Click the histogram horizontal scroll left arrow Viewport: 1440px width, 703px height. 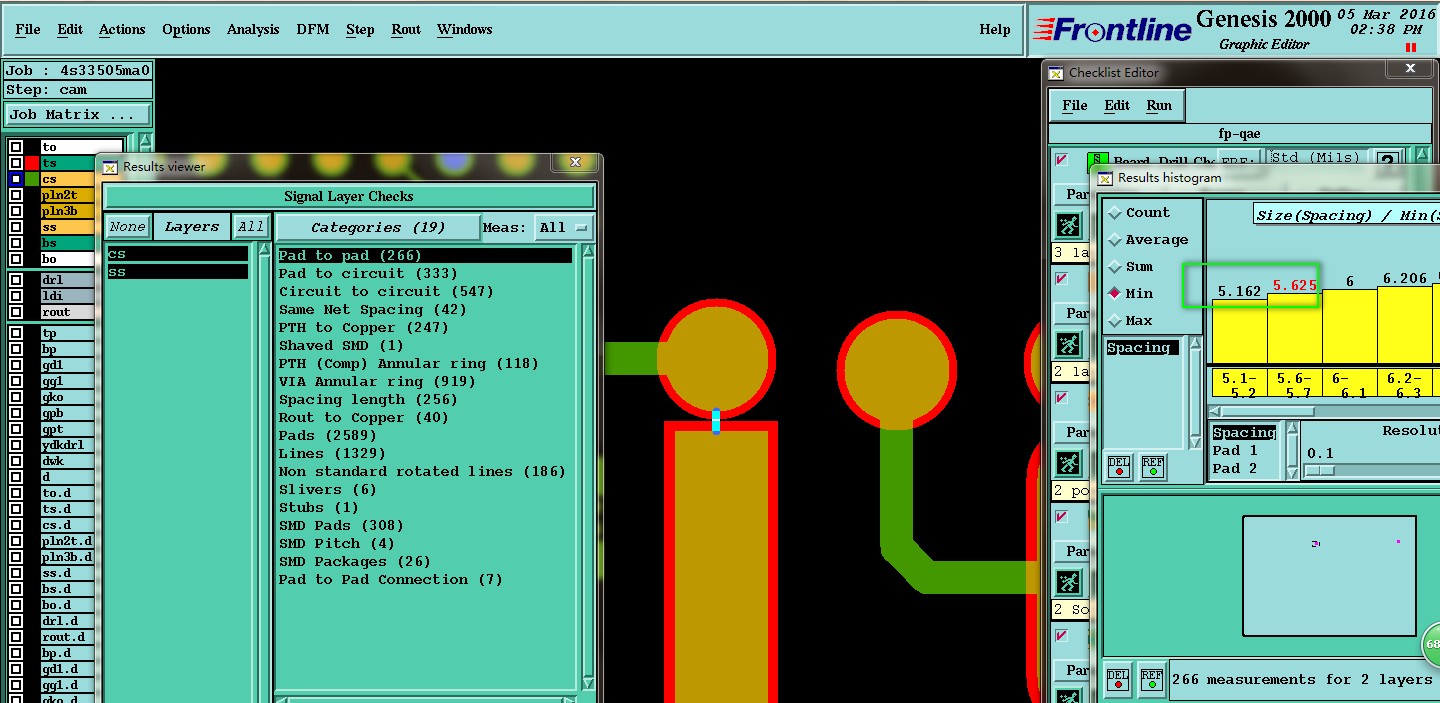[1215, 411]
